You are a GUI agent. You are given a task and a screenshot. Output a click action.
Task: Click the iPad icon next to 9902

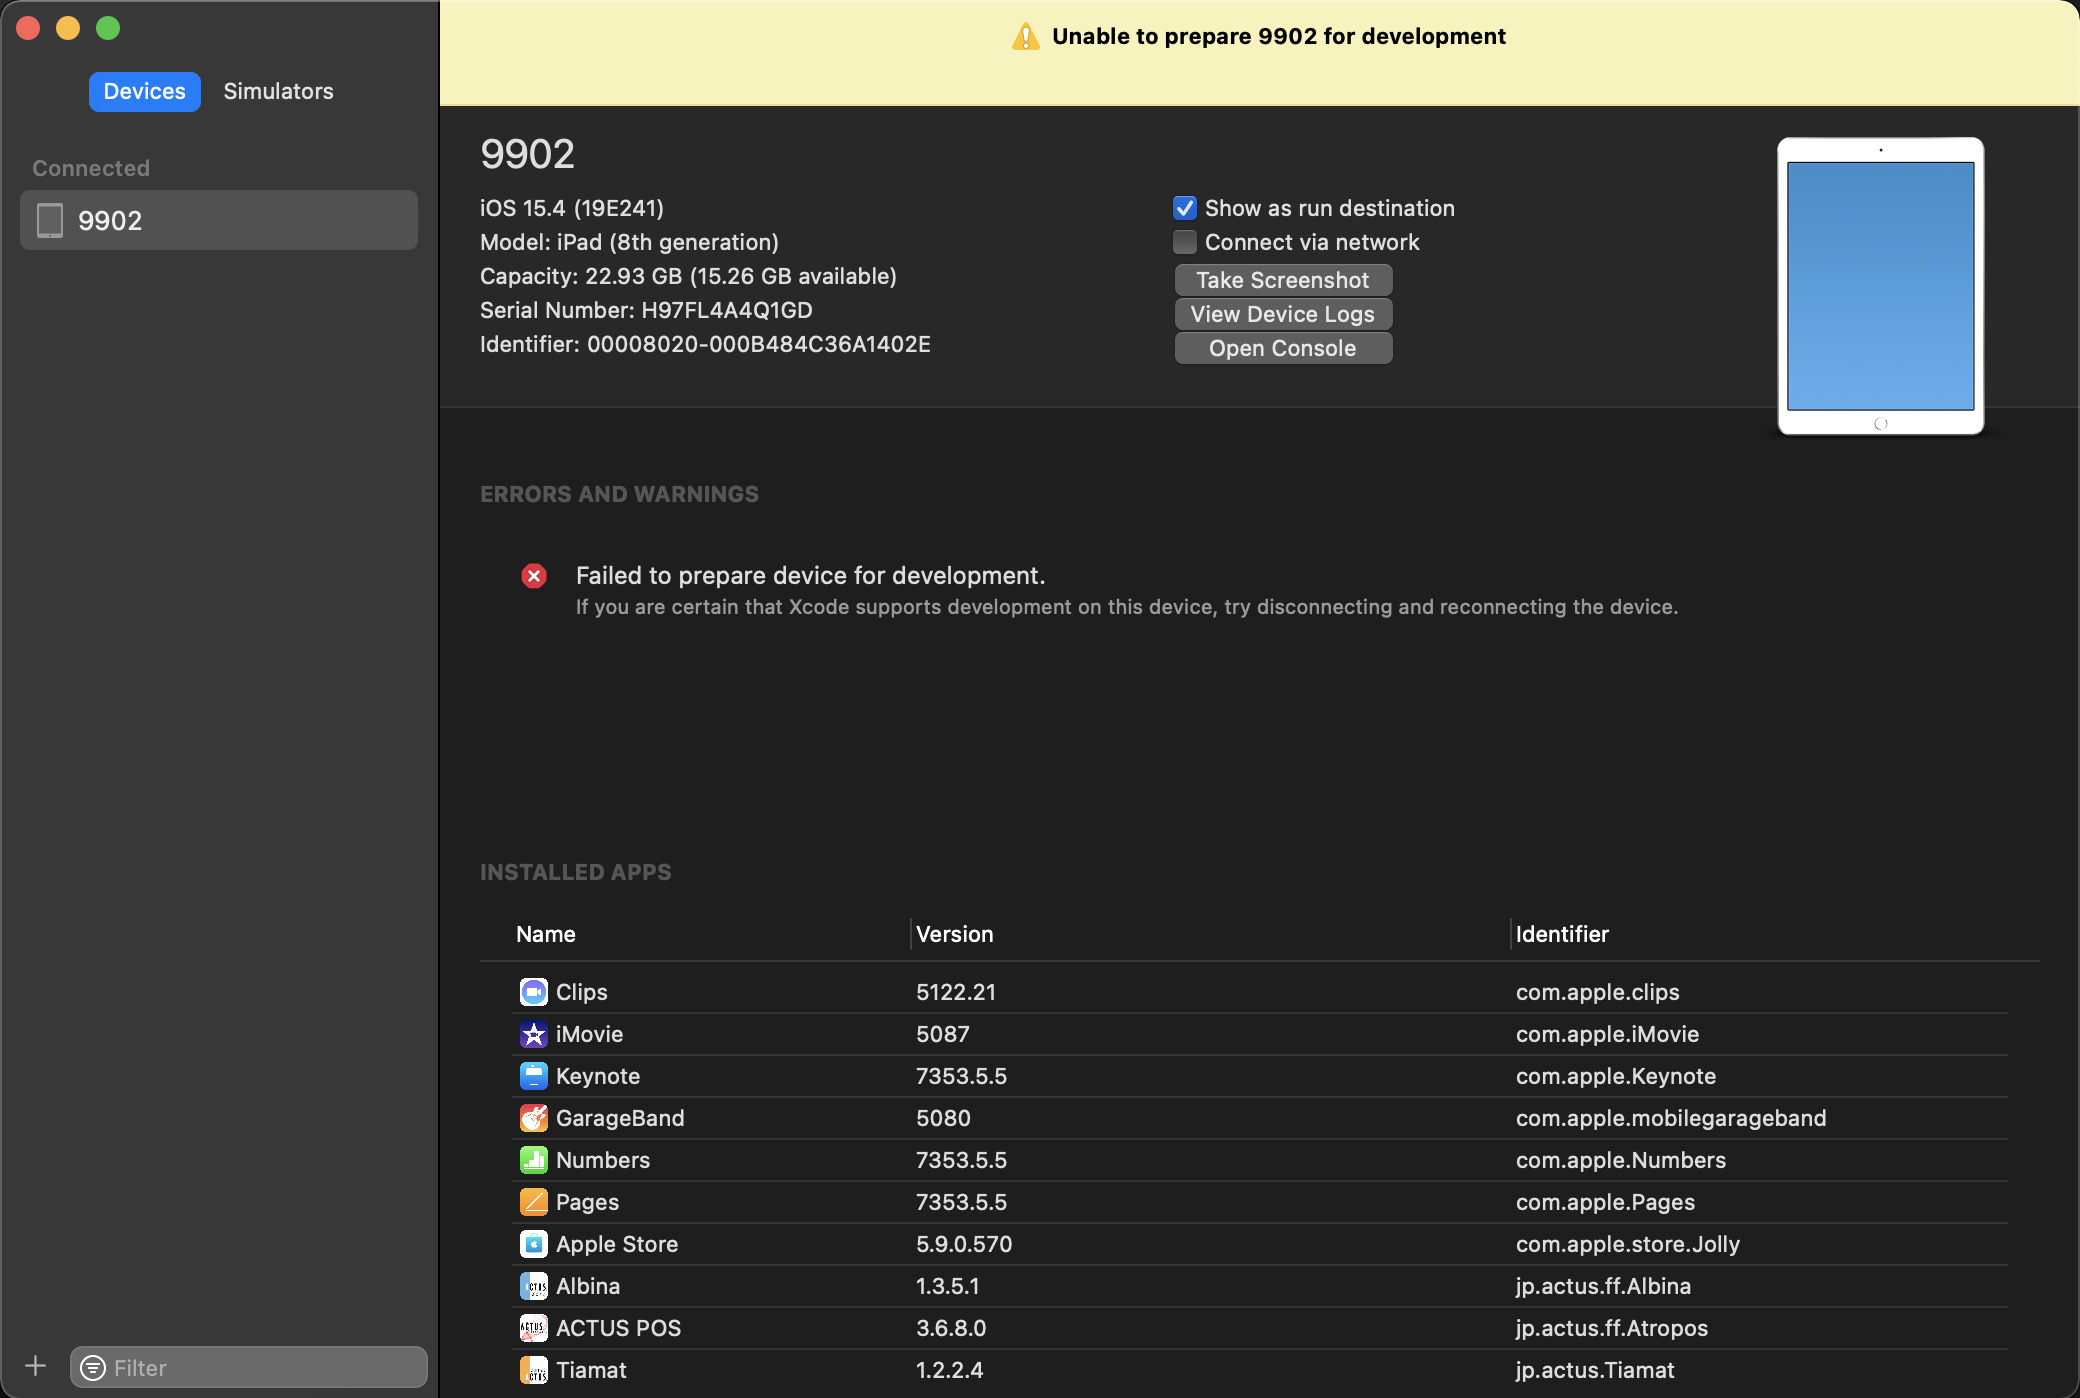click(x=50, y=220)
